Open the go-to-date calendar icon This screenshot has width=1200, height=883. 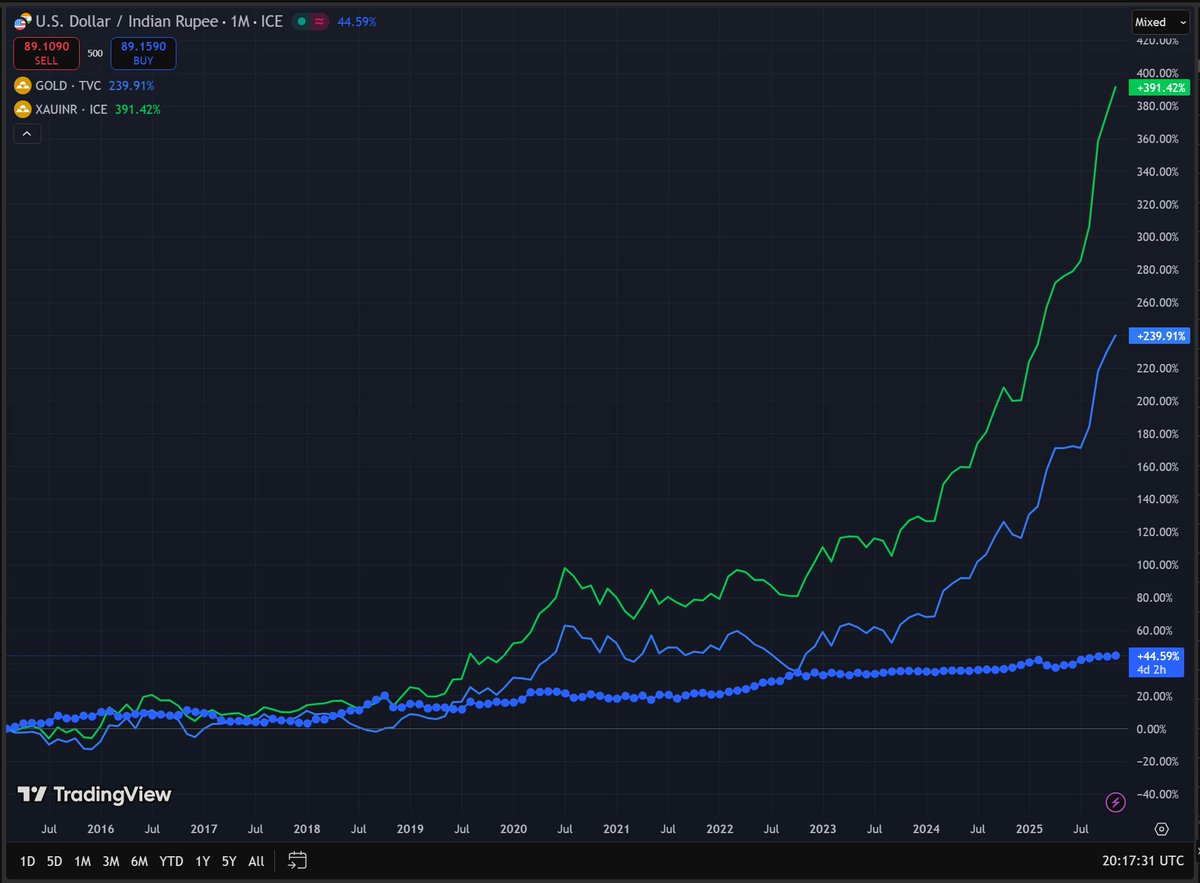tap(296, 861)
